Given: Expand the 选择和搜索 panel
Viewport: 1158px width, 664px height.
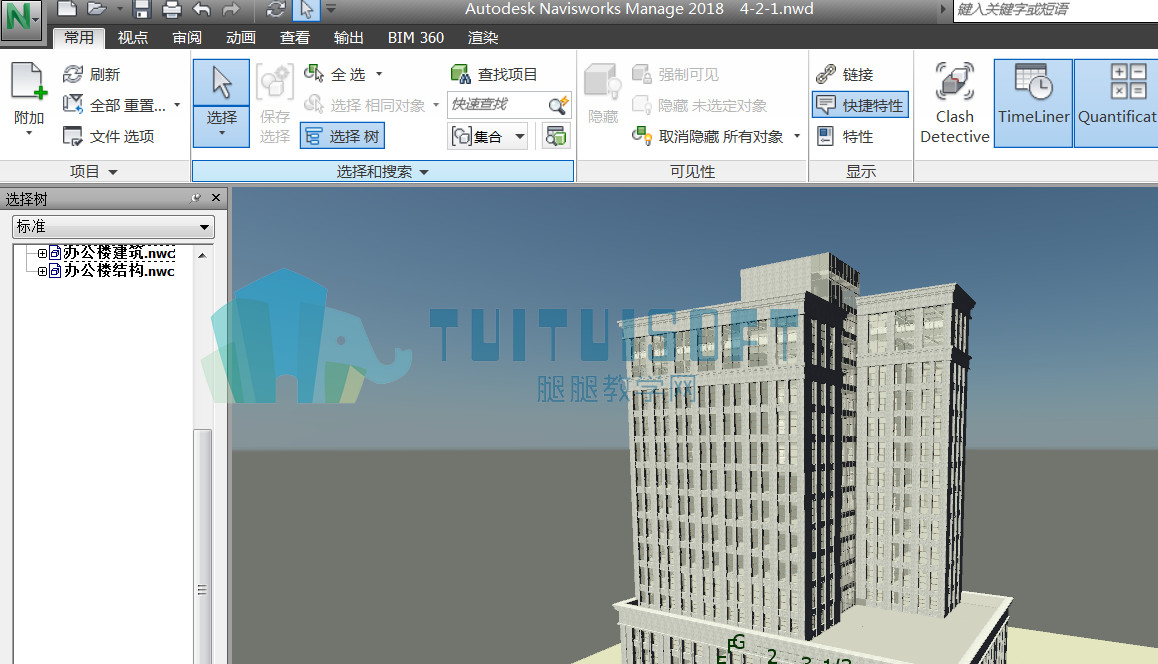Looking at the screenshot, I should pos(383,171).
